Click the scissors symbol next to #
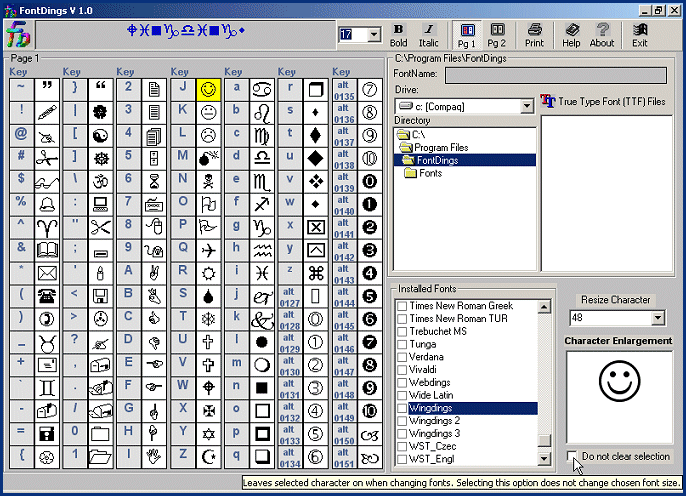The width and height of the screenshot is (686, 496). pos(47,158)
